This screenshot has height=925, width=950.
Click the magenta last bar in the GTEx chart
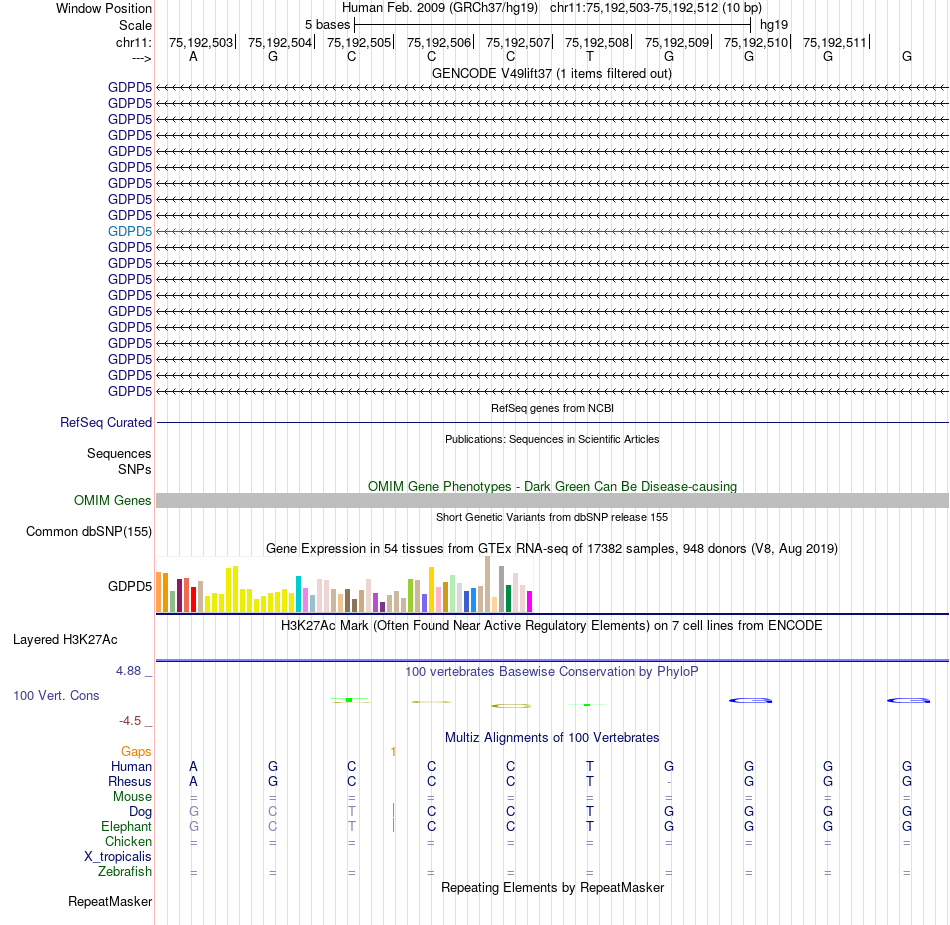click(x=530, y=602)
